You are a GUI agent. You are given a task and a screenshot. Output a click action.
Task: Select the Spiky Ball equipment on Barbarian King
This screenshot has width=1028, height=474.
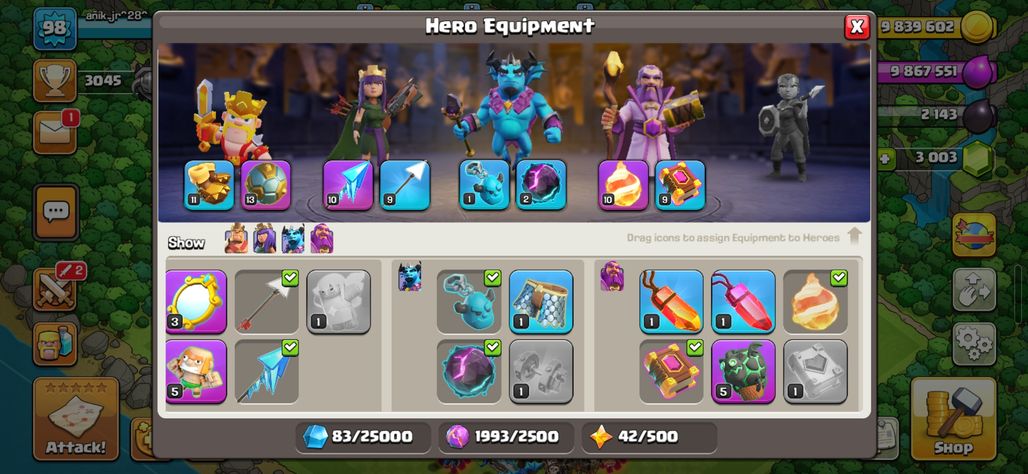pos(266,185)
